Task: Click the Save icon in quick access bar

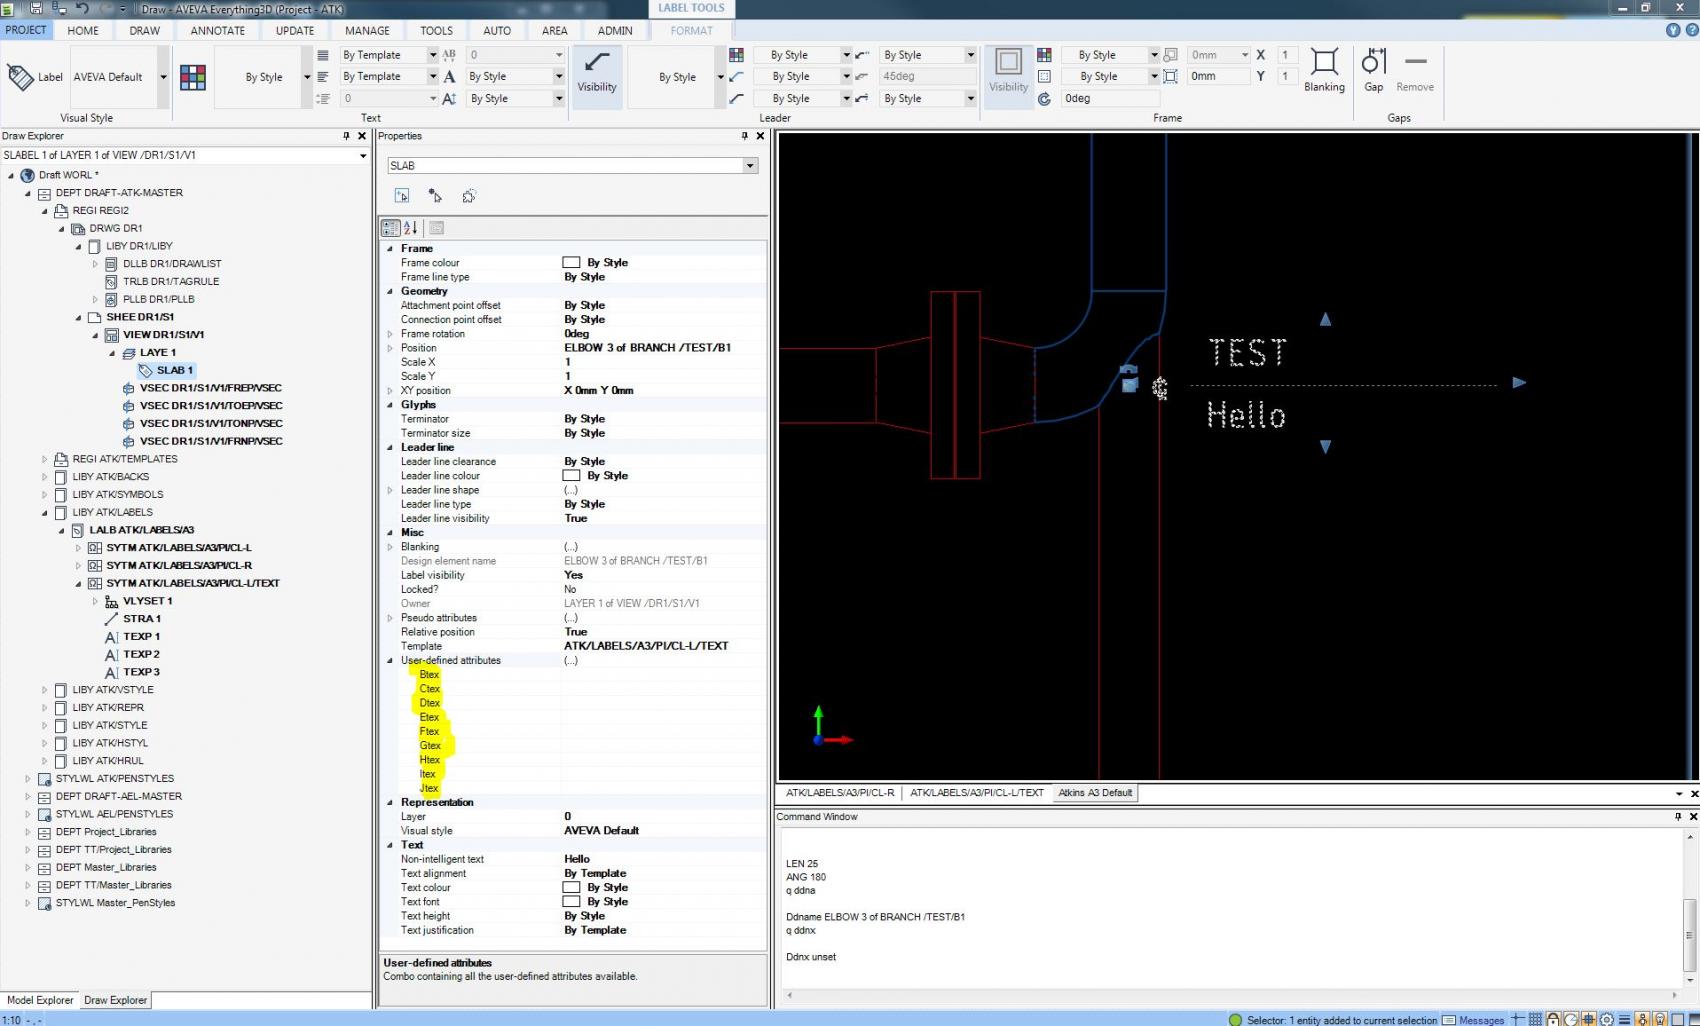Action: click(35, 8)
